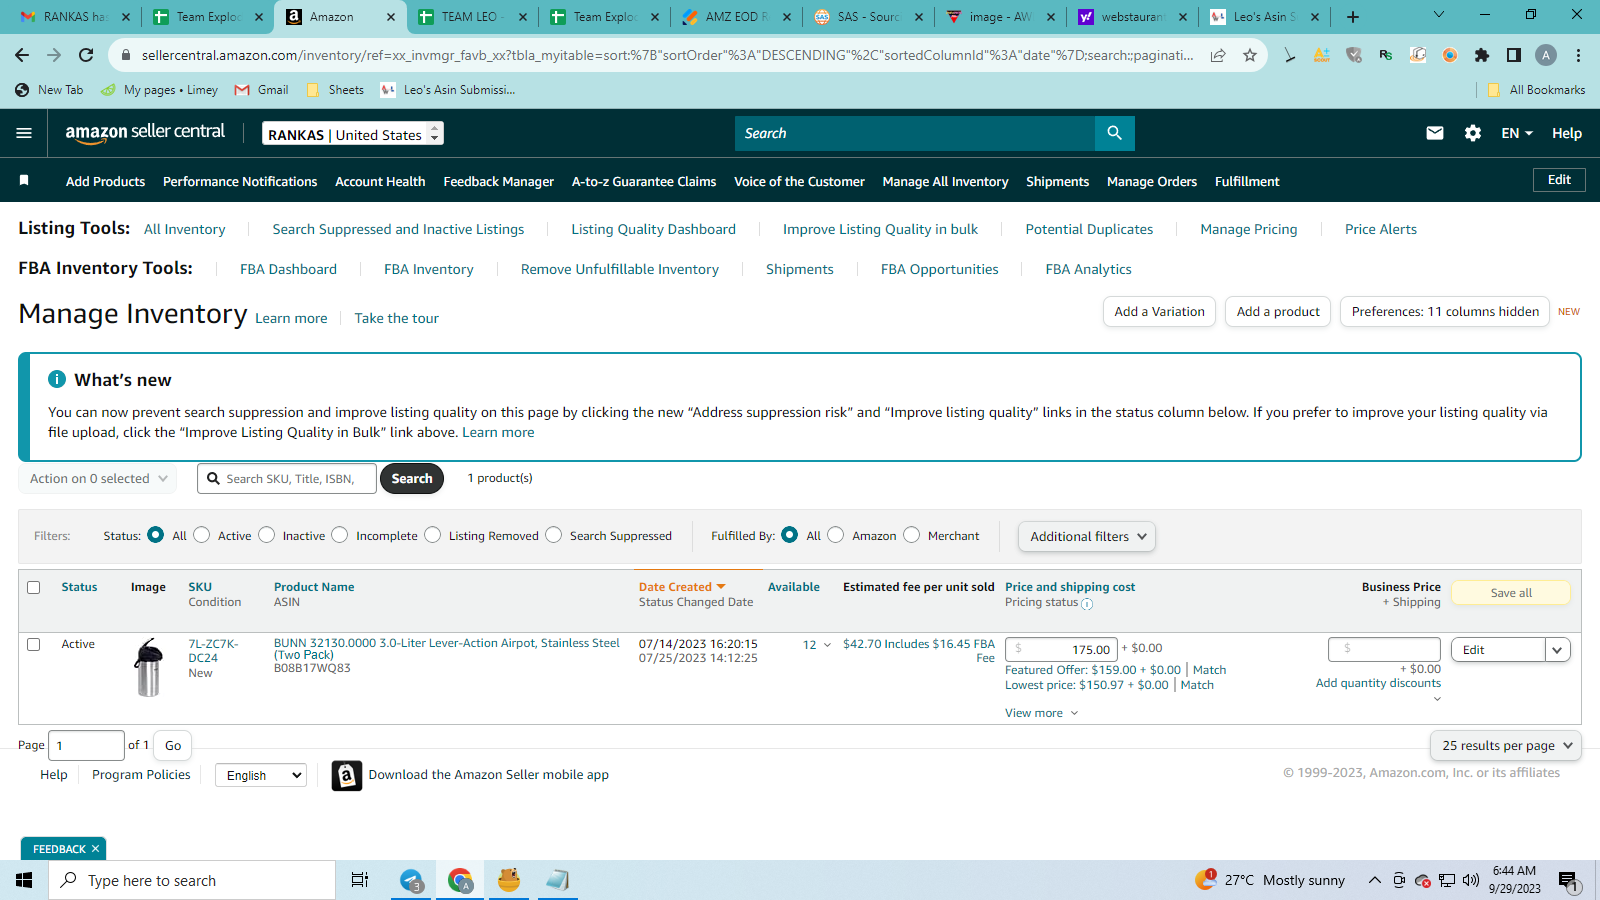Bookmark this page with the star icon
This screenshot has height=900, width=1600.
pyautogui.click(x=1250, y=55)
